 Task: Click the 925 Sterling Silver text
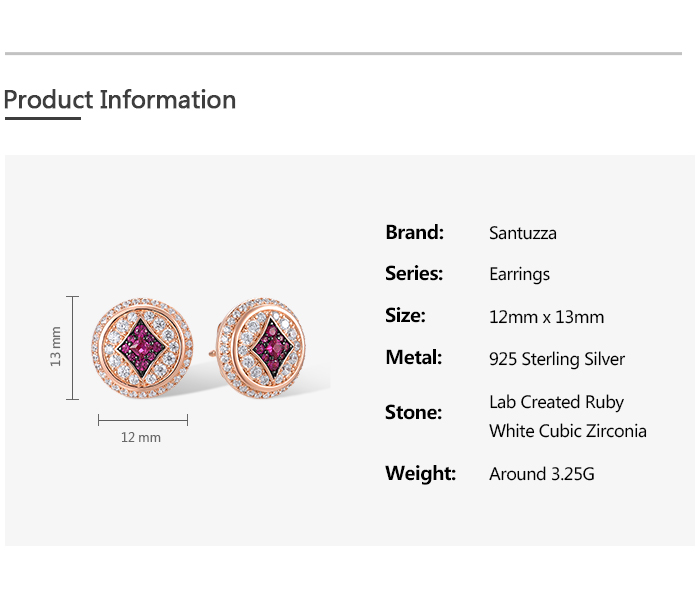coord(557,359)
